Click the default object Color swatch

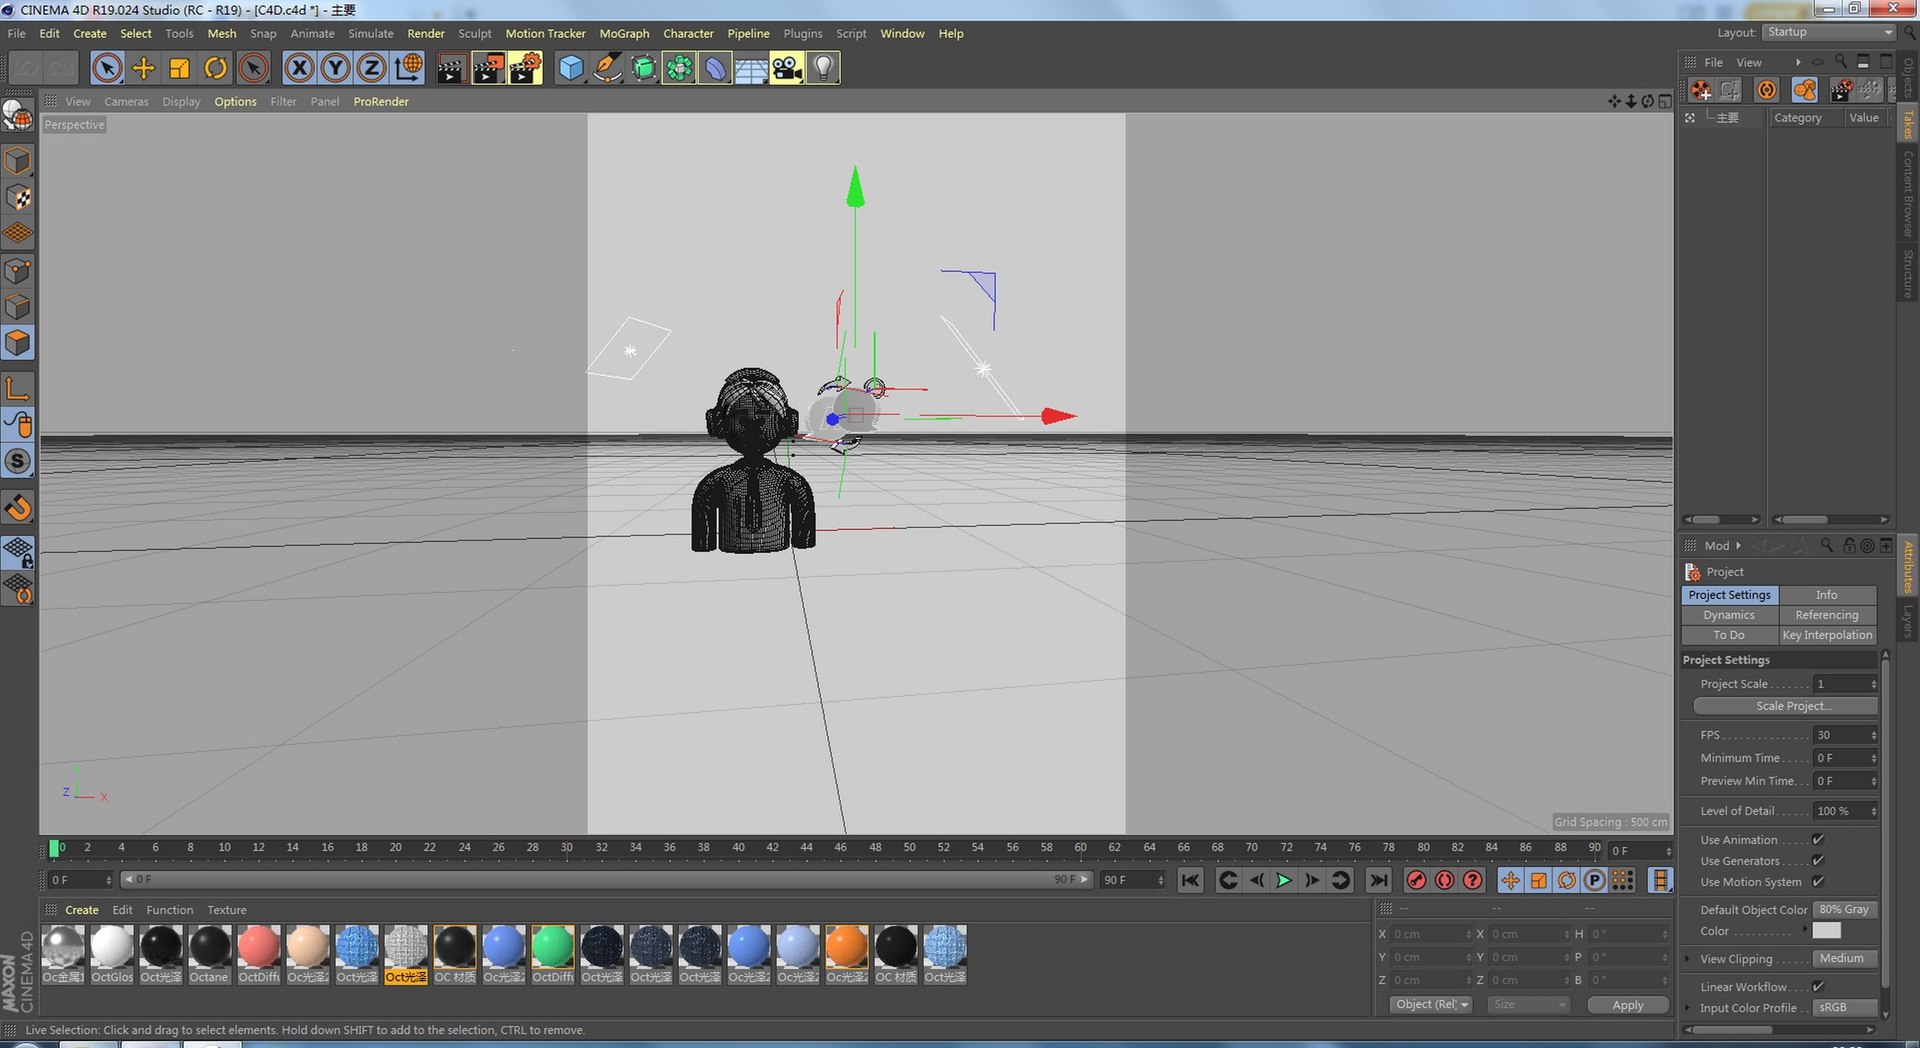[1826, 931]
